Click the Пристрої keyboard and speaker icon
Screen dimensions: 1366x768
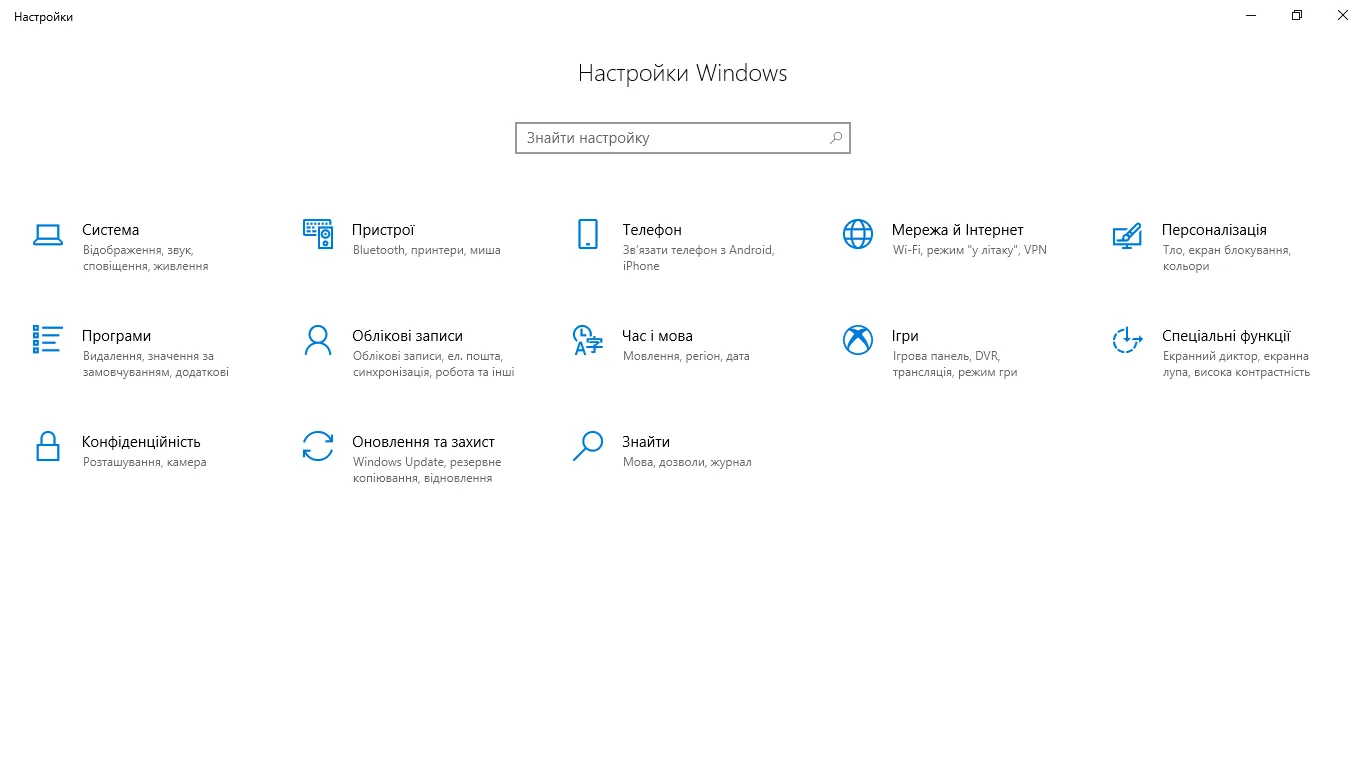click(x=318, y=234)
